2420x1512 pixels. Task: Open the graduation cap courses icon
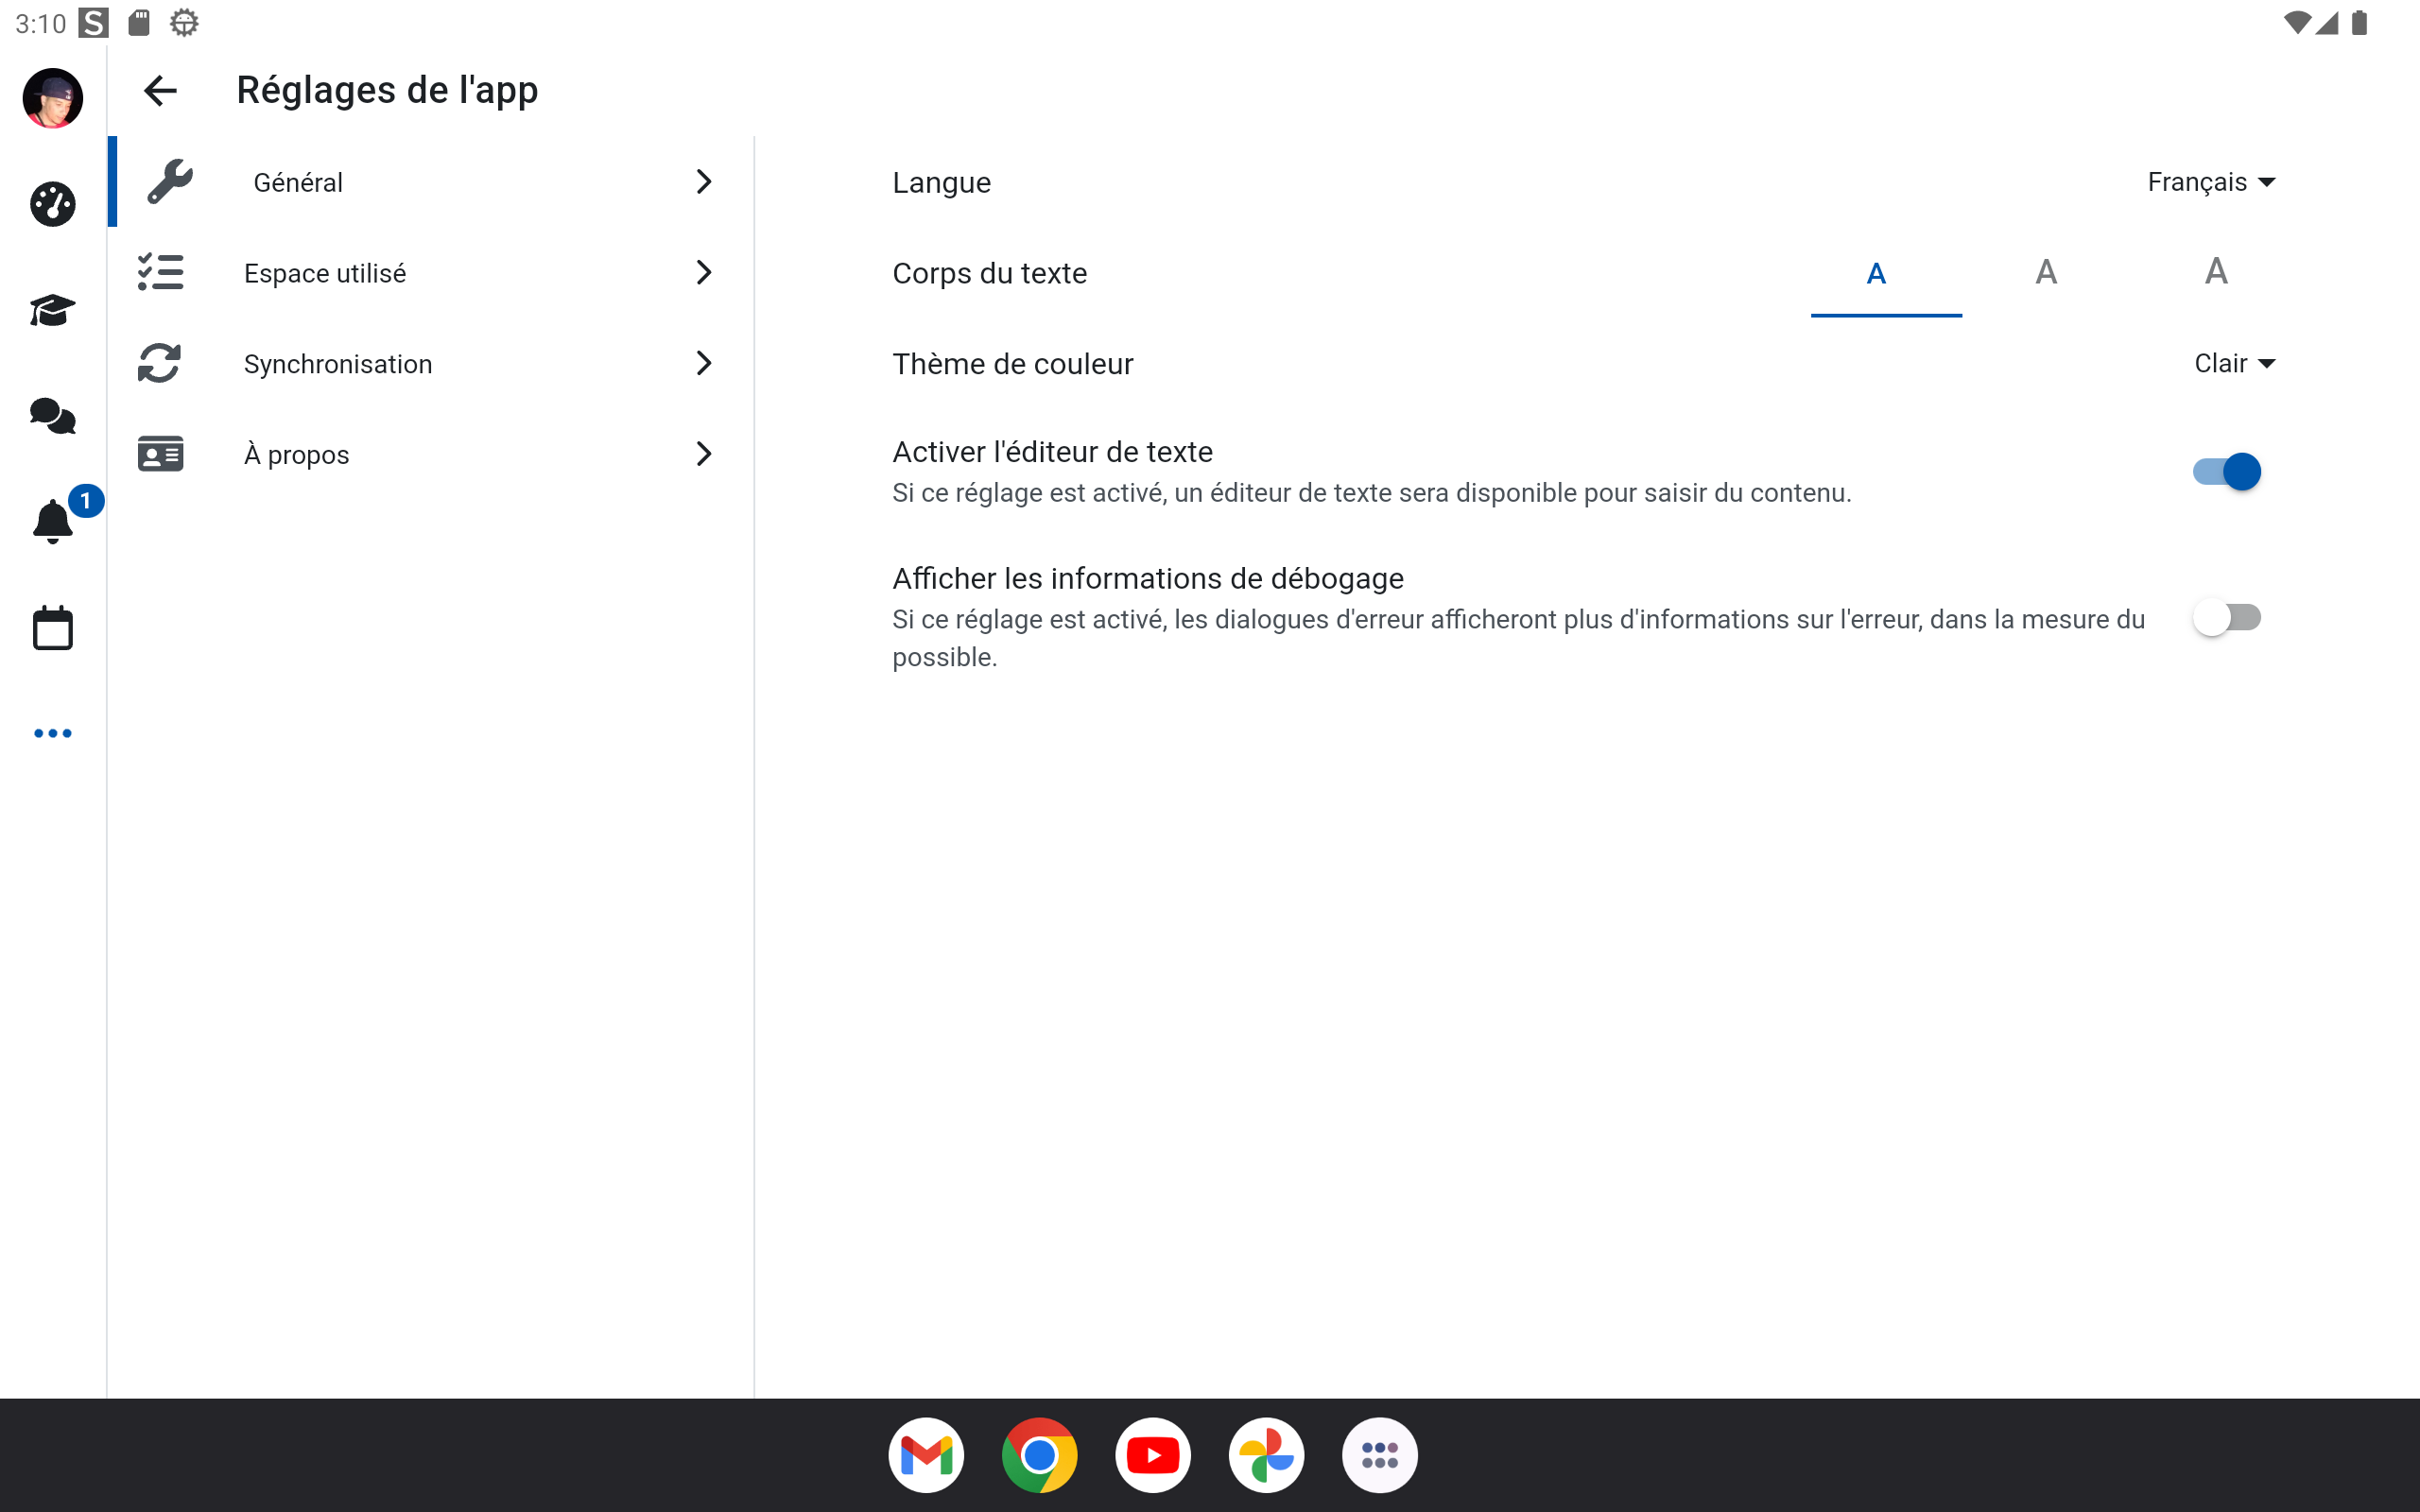click(52, 311)
